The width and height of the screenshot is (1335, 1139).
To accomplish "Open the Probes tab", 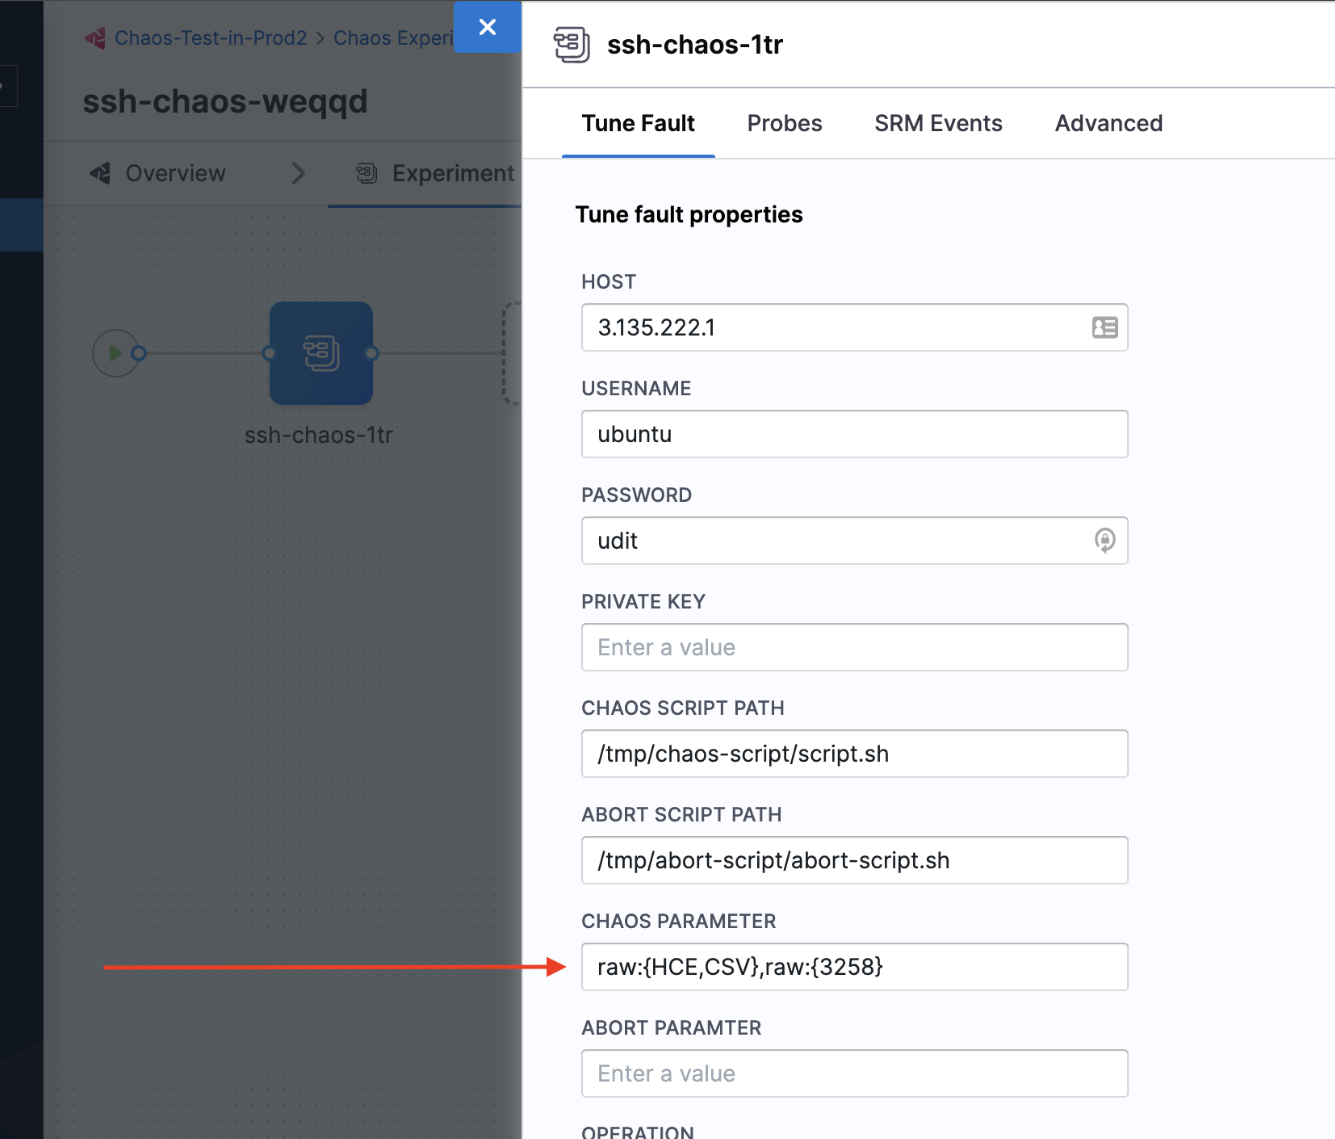I will 784,123.
